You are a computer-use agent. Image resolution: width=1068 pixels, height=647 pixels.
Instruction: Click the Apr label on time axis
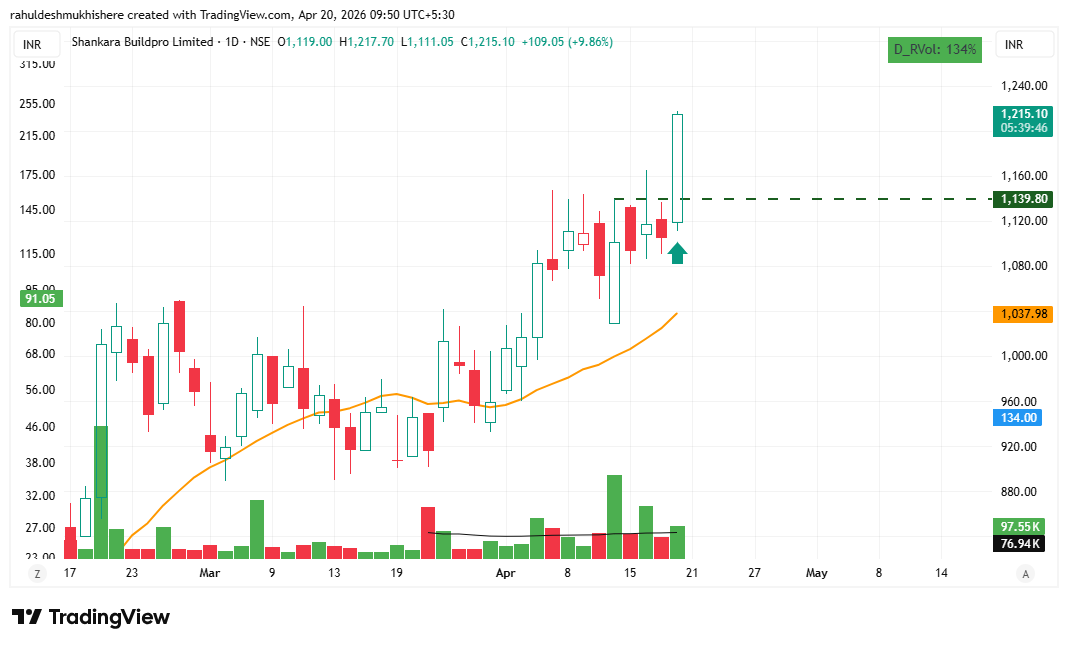point(505,573)
